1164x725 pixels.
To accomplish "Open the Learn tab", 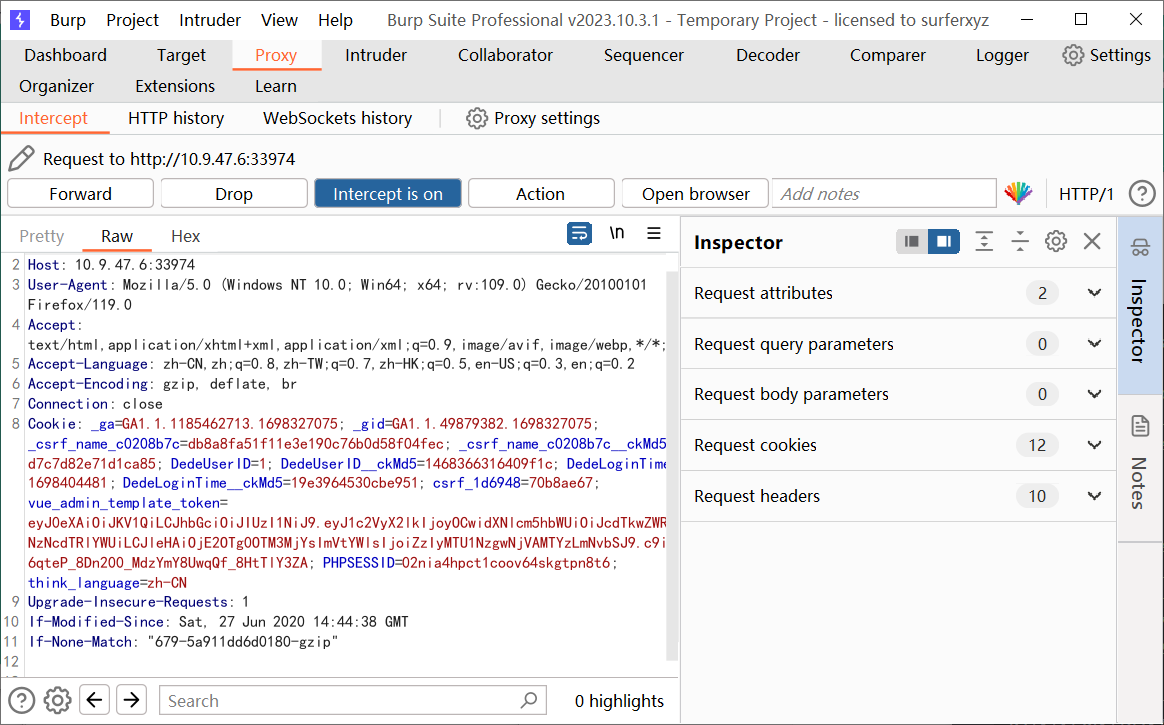I will click(x=275, y=86).
